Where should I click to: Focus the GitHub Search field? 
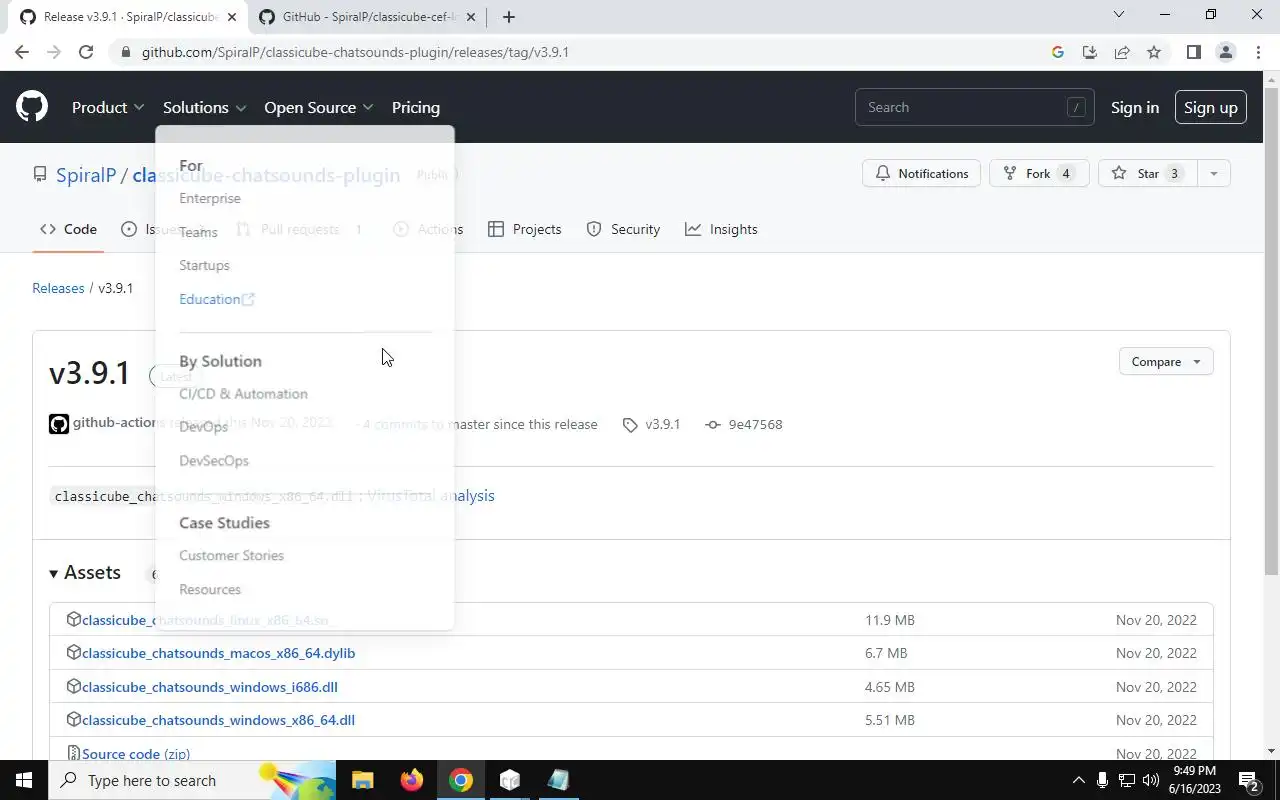click(974, 107)
